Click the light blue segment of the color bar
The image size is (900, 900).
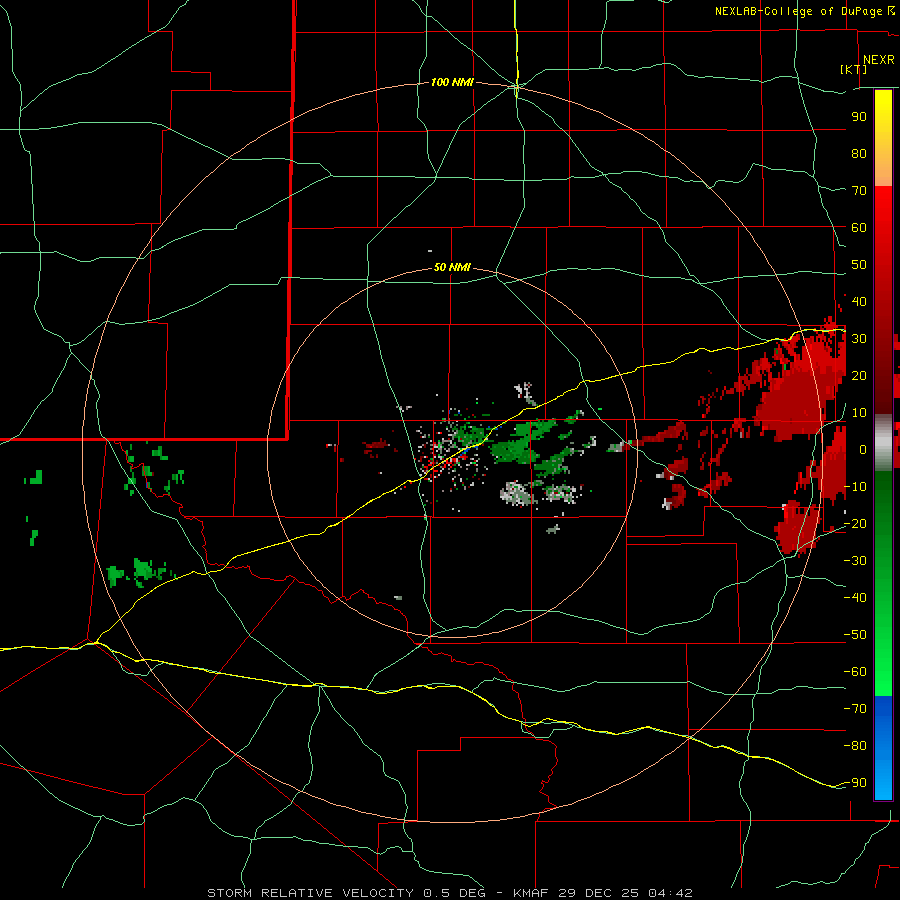click(x=883, y=782)
